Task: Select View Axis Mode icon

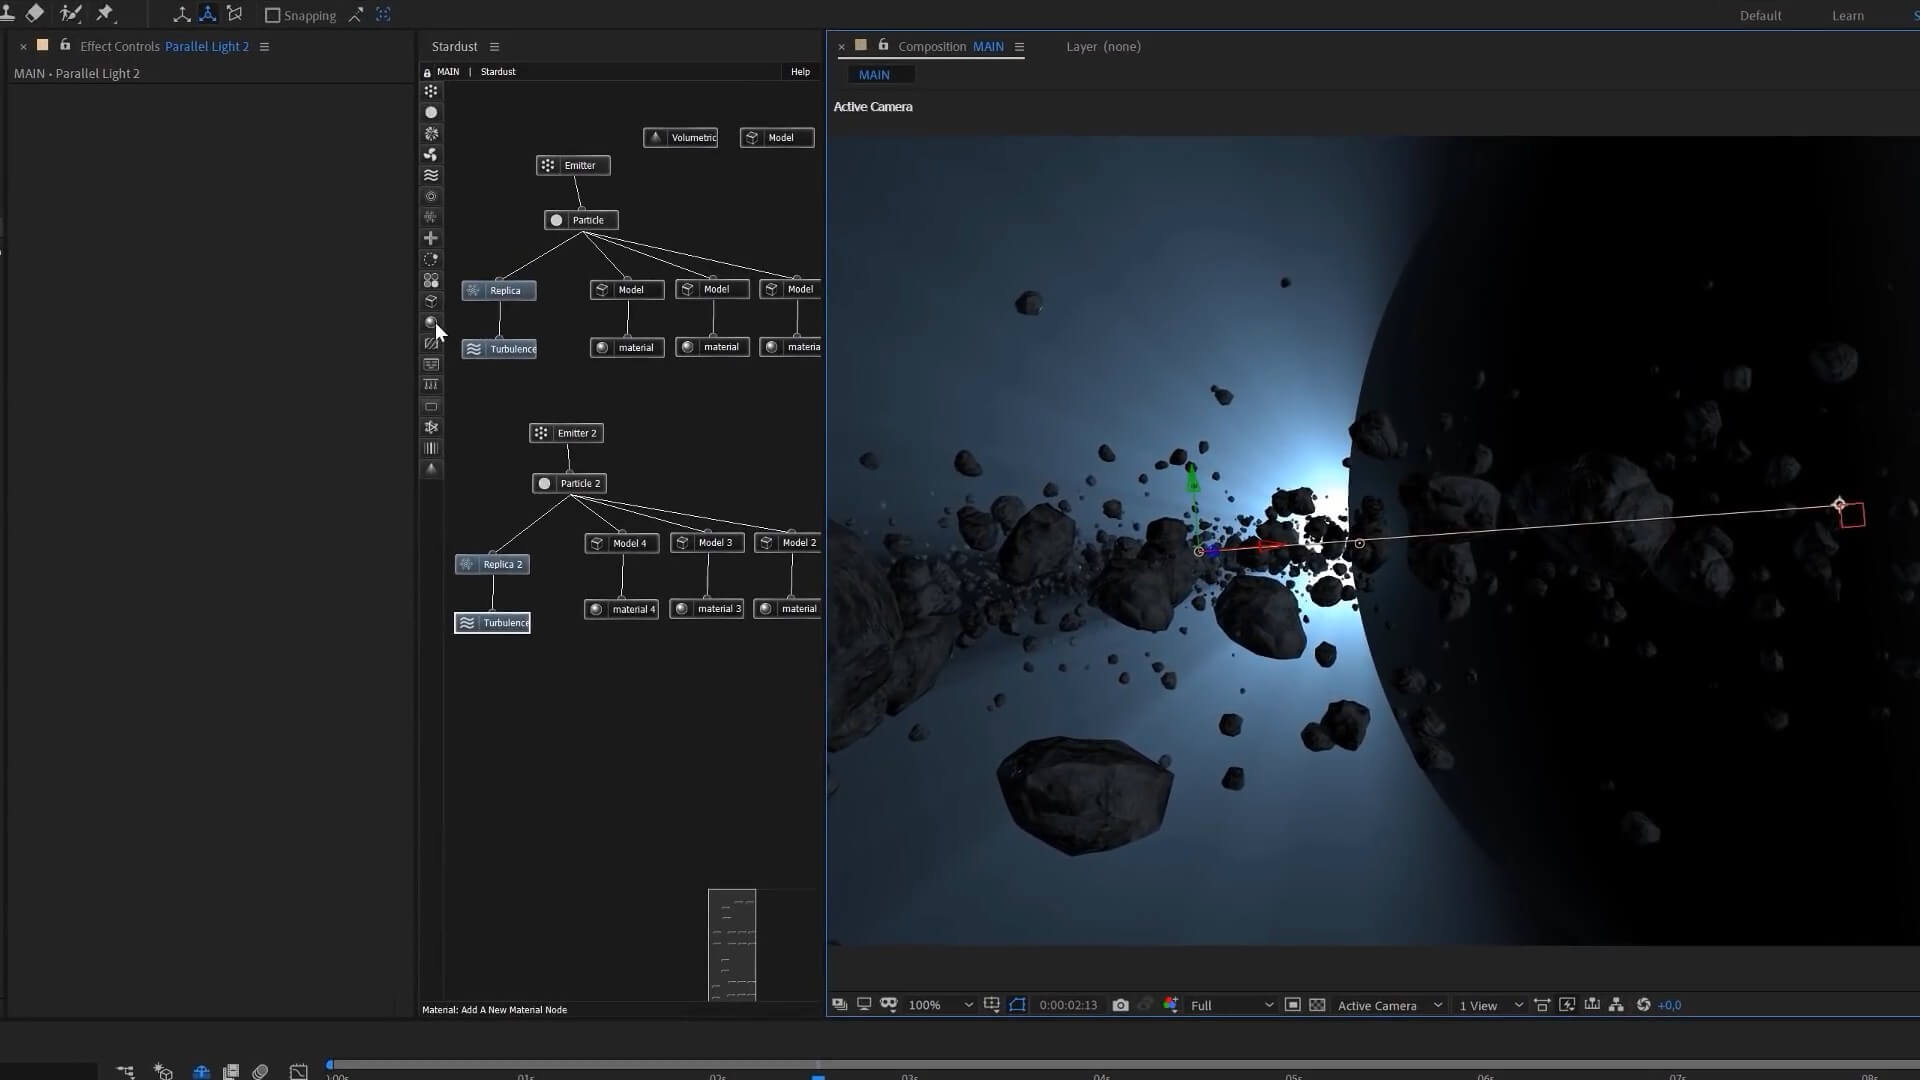Action: [x=235, y=14]
